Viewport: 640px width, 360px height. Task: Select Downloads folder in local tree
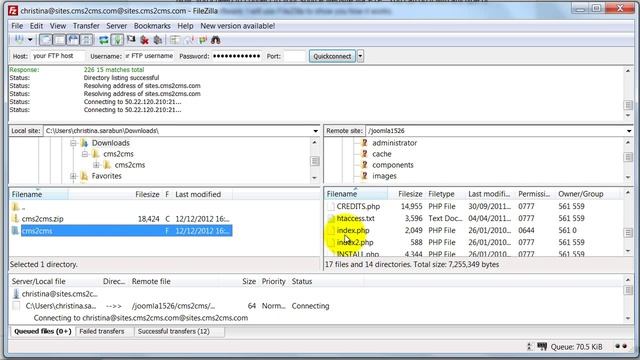[x=111, y=143]
